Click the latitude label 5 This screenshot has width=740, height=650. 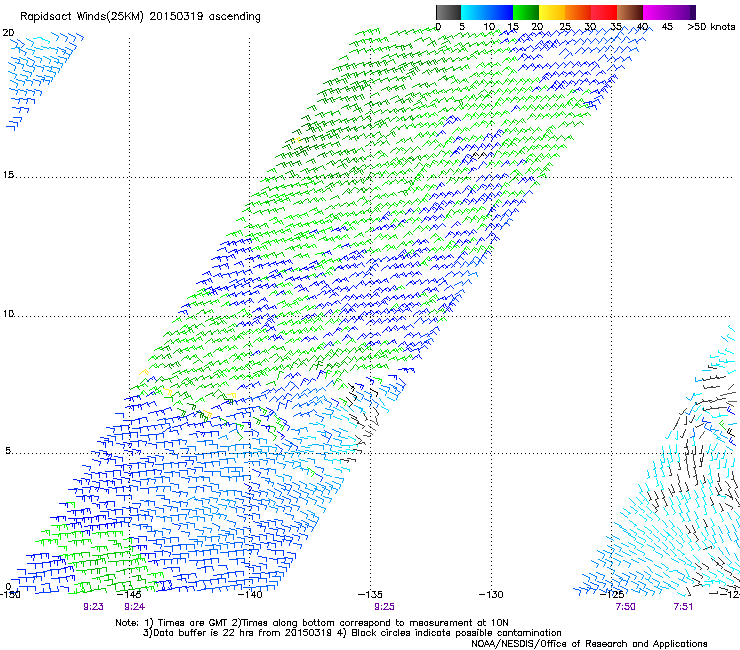click(x=8, y=451)
